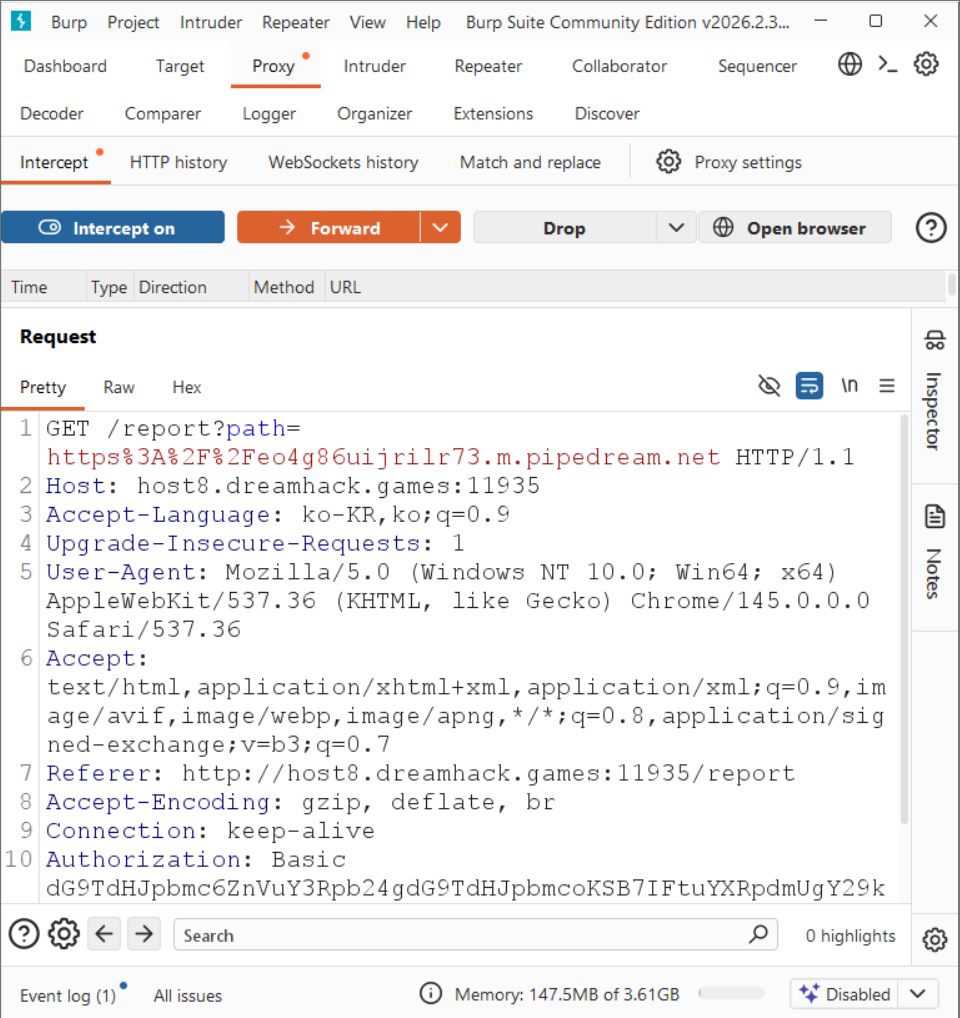Switch to the Sequencer tab
Image resolution: width=960 pixels, height=1018 pixels.
click(x=757, y=66)
